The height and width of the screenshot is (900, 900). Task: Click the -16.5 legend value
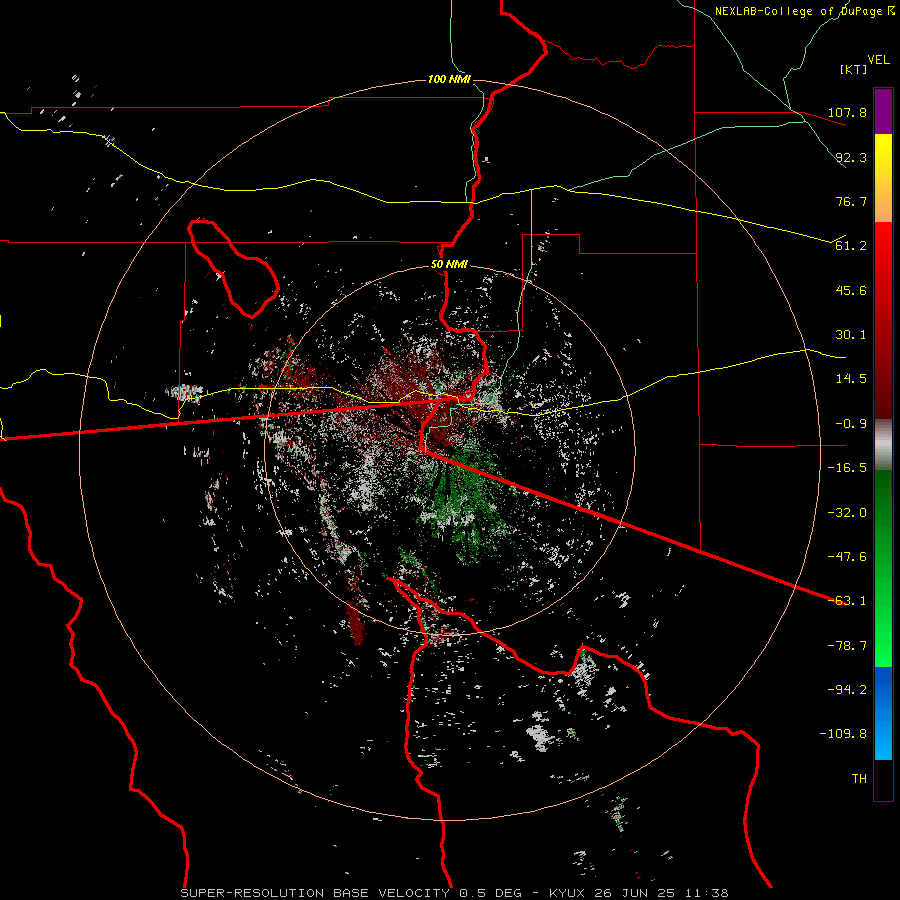[x=847, y=468]
